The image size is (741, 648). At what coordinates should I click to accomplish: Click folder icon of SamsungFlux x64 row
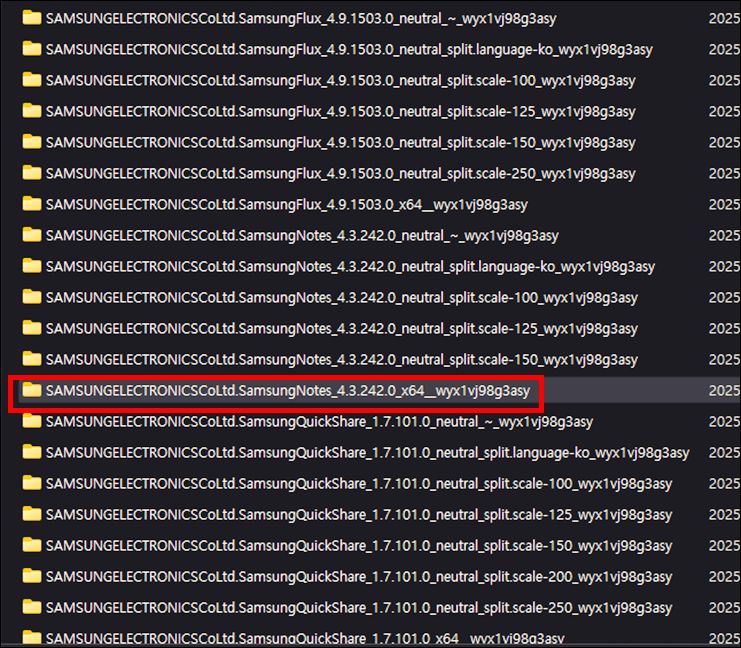pos(32,204)
